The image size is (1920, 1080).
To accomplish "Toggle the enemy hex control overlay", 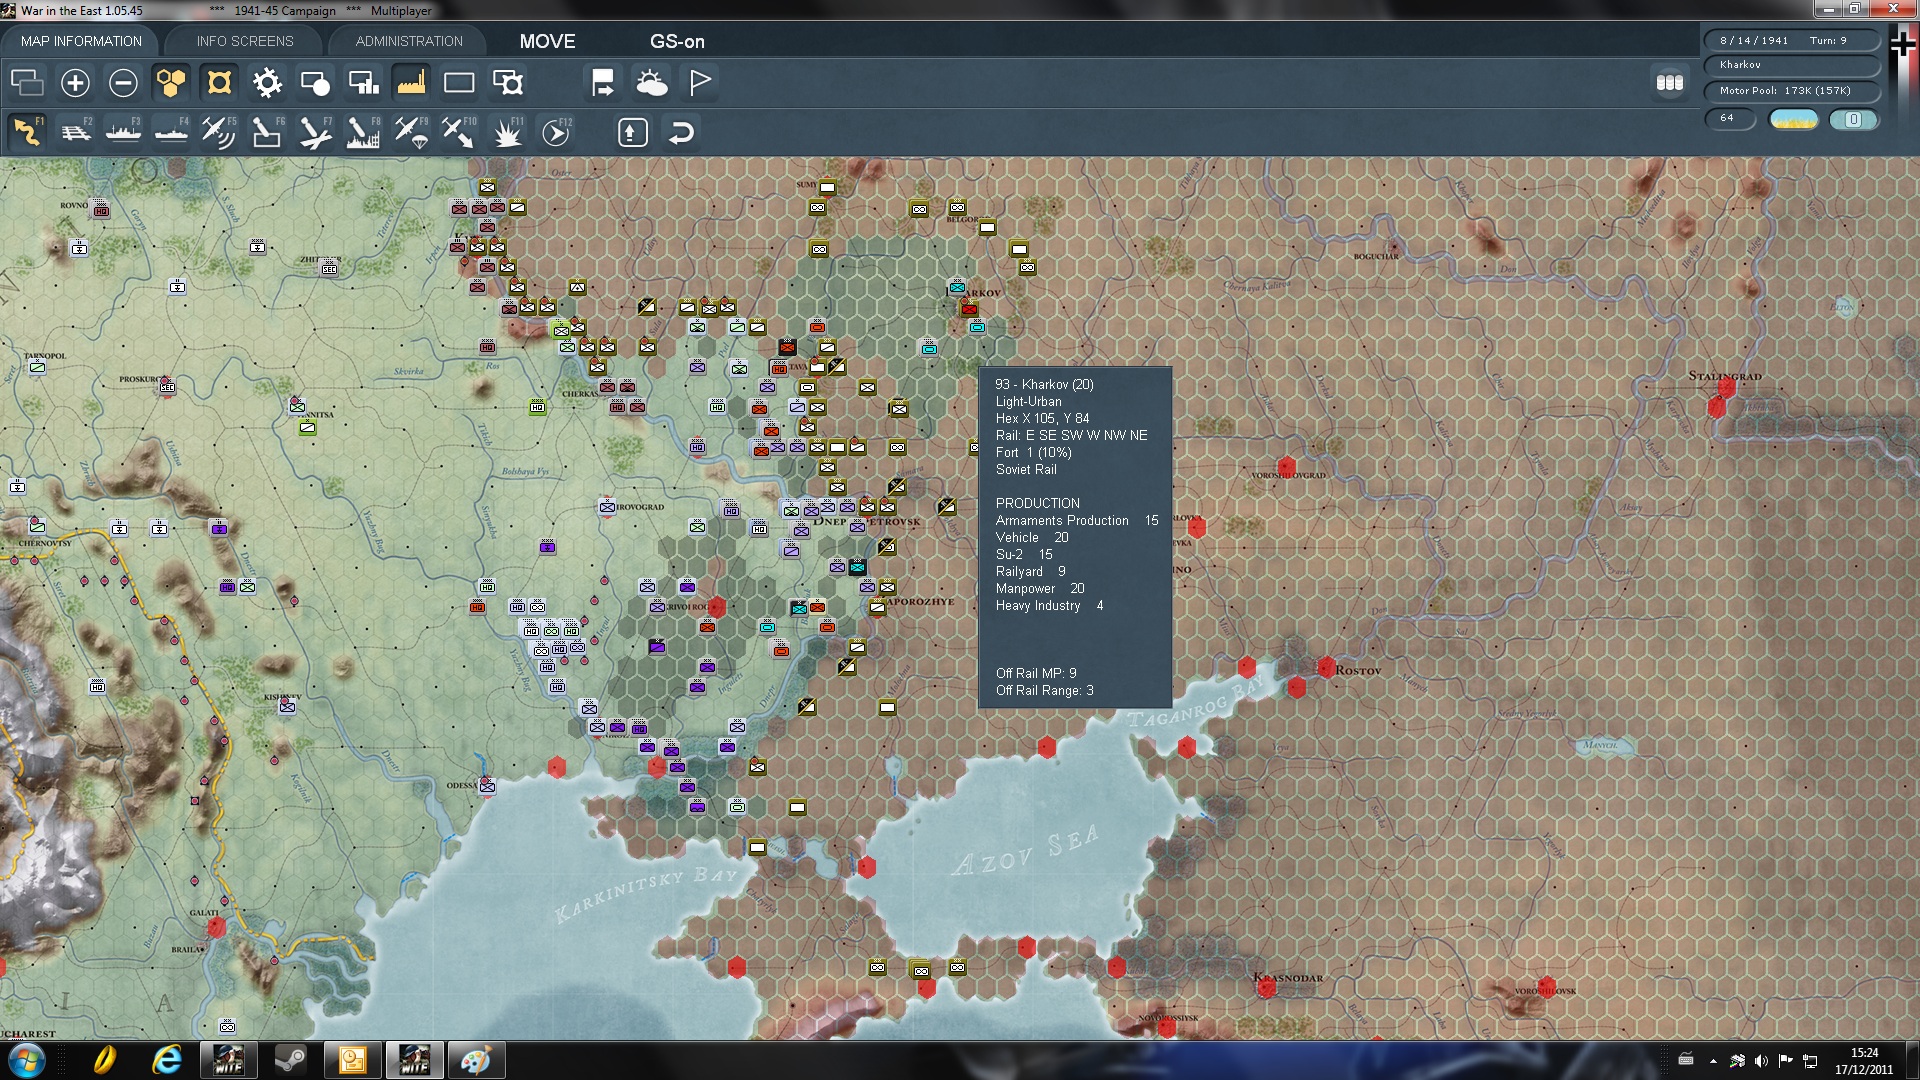I will [219, 82].
